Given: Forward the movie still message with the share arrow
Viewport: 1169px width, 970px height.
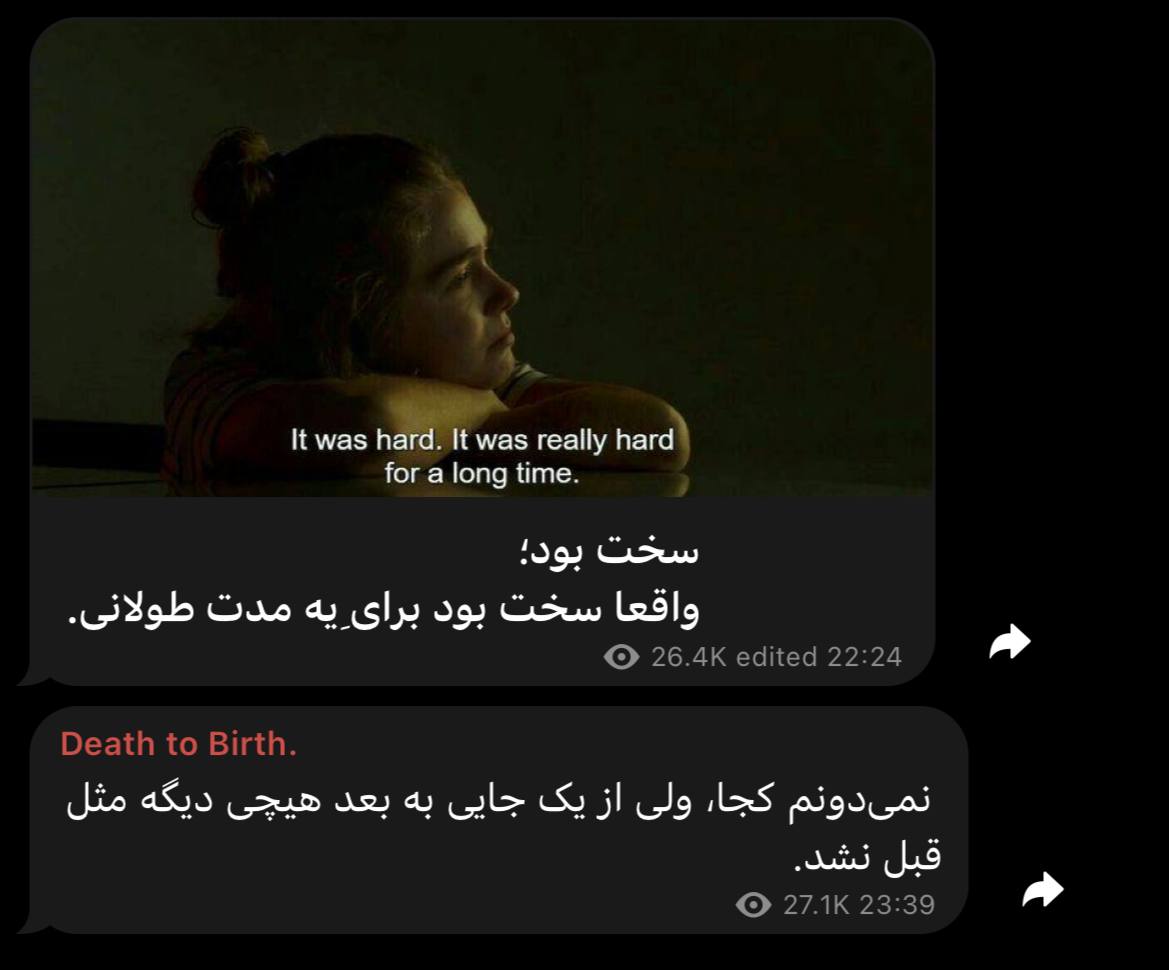Looking at the screenshot, I should tap(1009, 641).
